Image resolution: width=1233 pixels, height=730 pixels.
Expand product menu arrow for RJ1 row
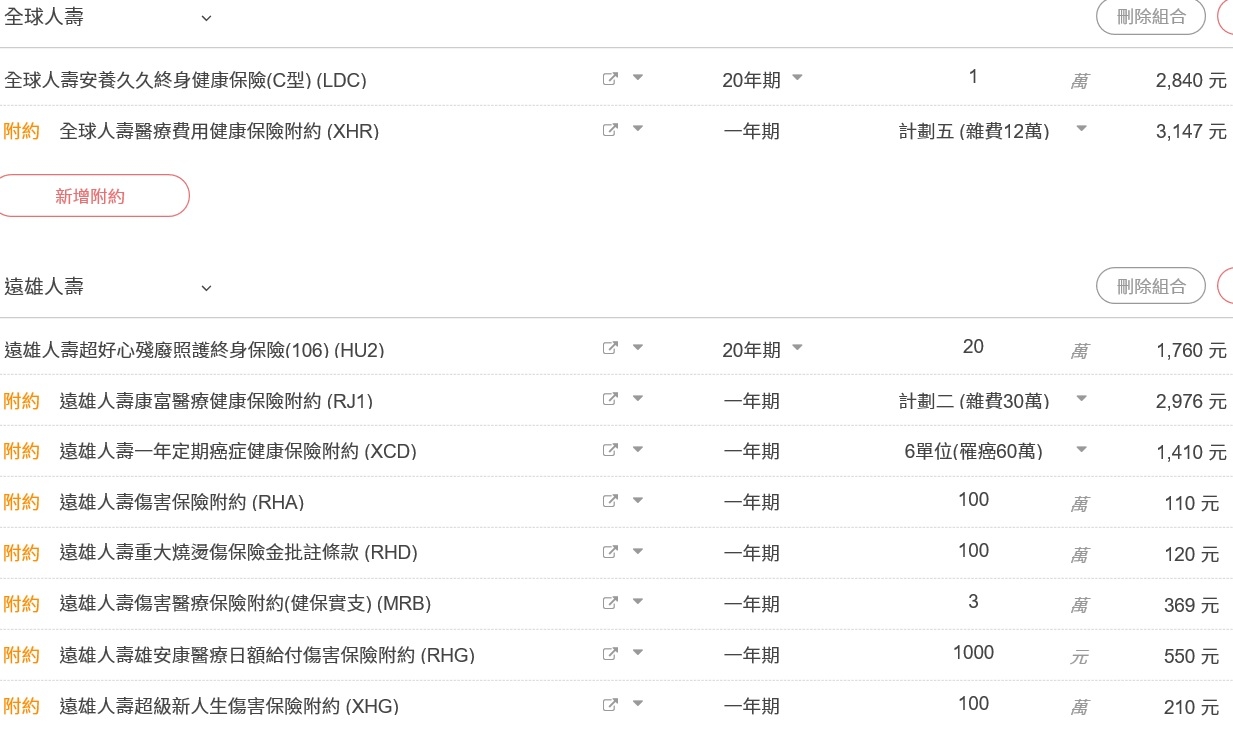638,399
